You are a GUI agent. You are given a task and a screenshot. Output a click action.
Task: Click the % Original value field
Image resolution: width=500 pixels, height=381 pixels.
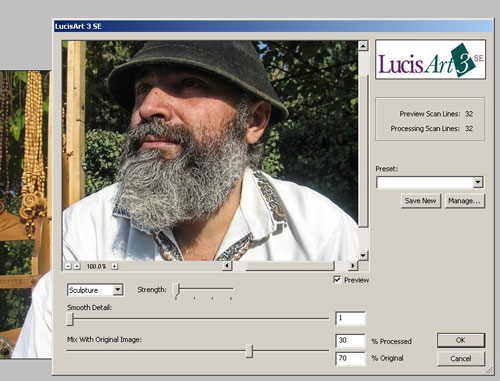pyautogui.click(x=350, y=359)
